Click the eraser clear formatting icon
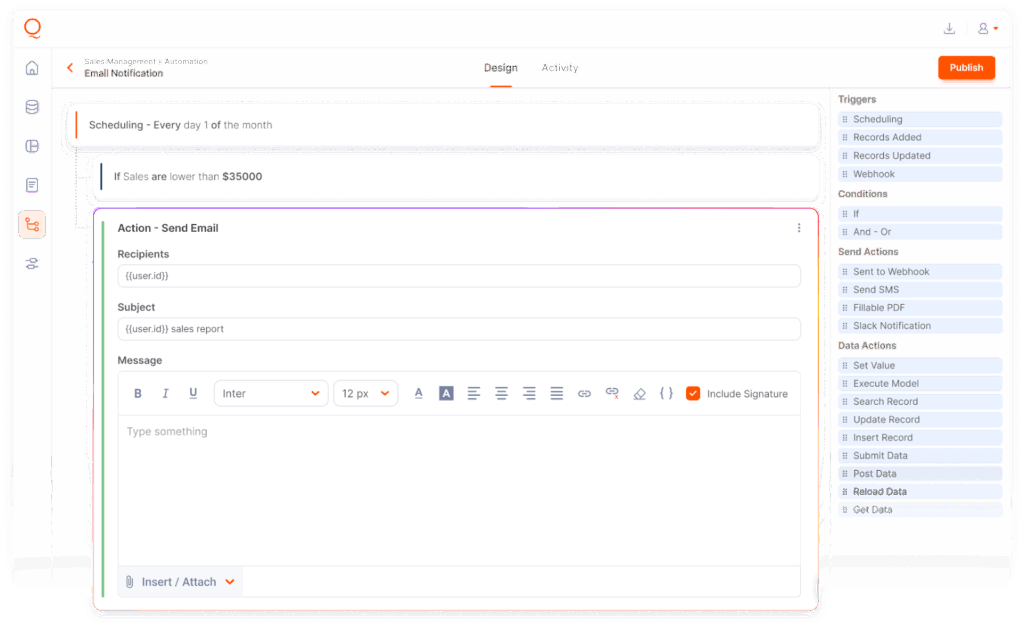 tap(639, 394)
